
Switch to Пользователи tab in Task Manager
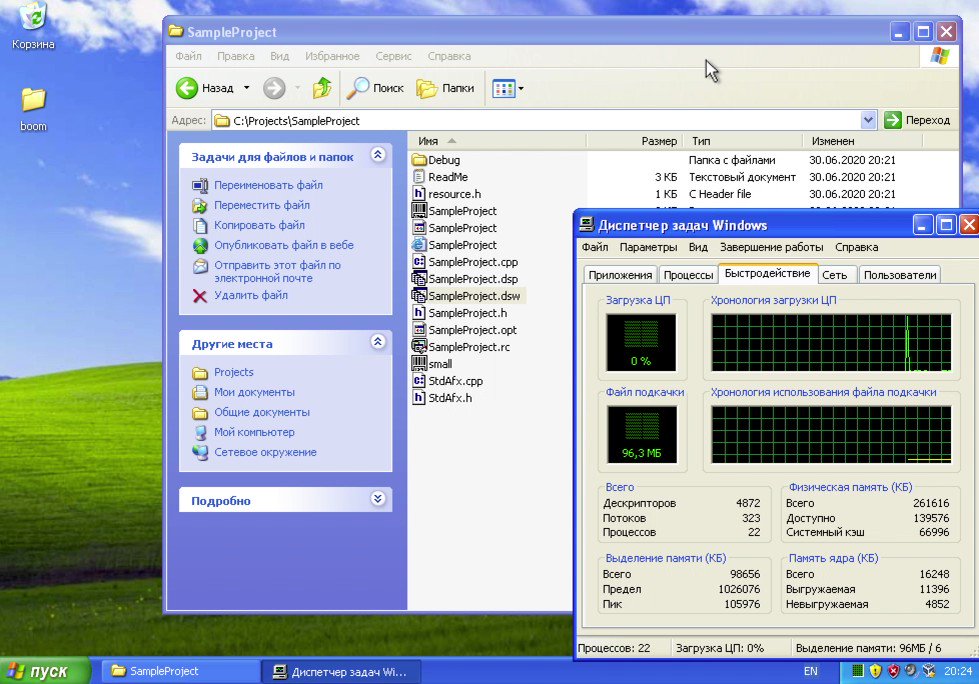coord(900,275)
